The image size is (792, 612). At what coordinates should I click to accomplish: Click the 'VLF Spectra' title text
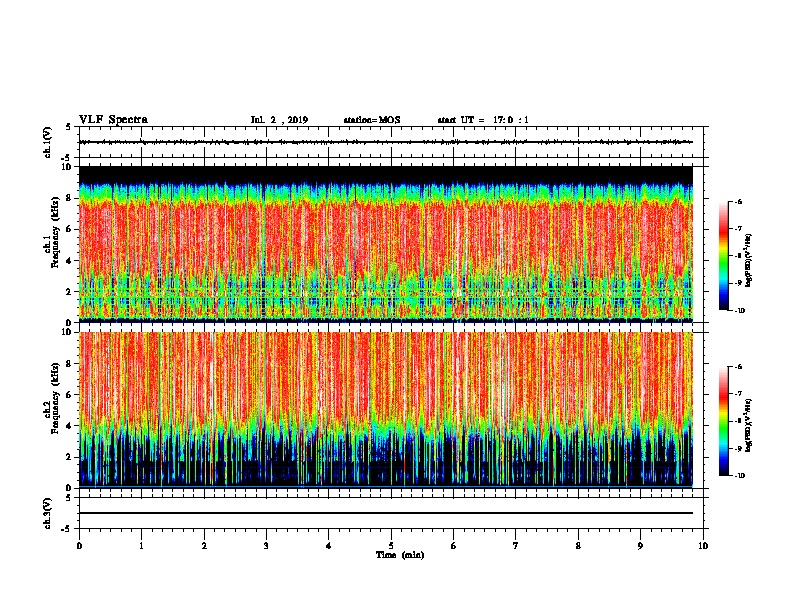pos(113,120)
